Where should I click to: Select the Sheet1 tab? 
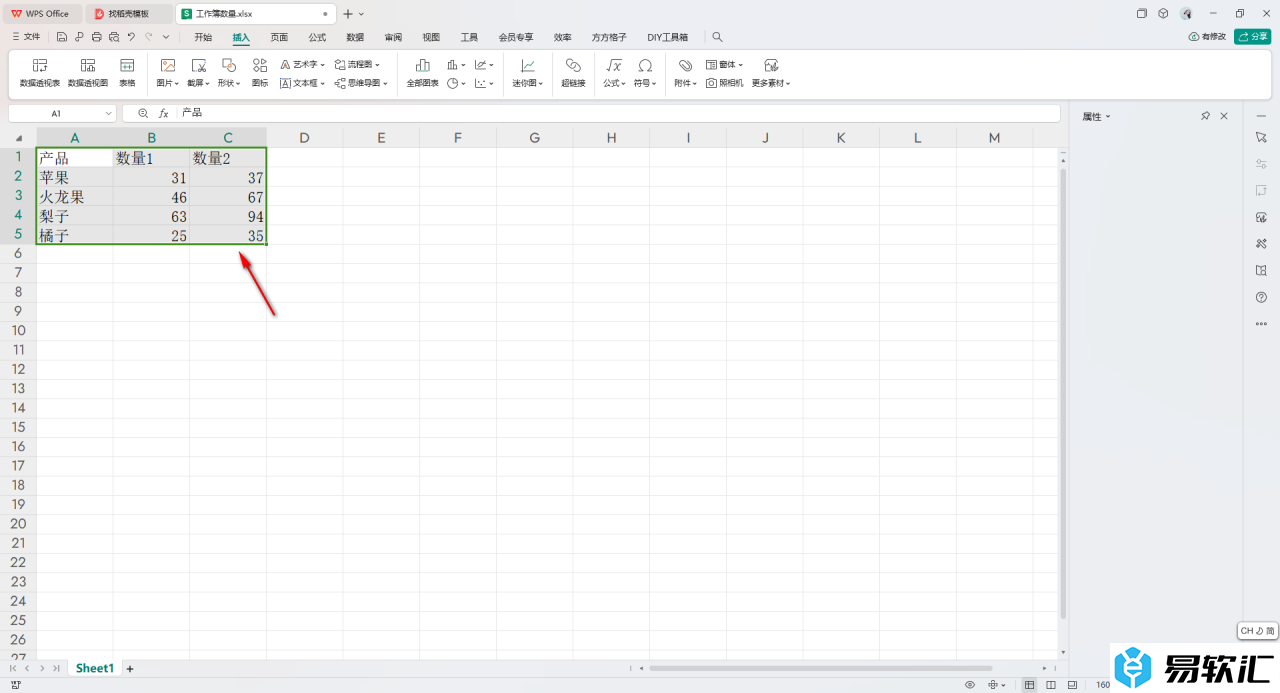point(95,668)
